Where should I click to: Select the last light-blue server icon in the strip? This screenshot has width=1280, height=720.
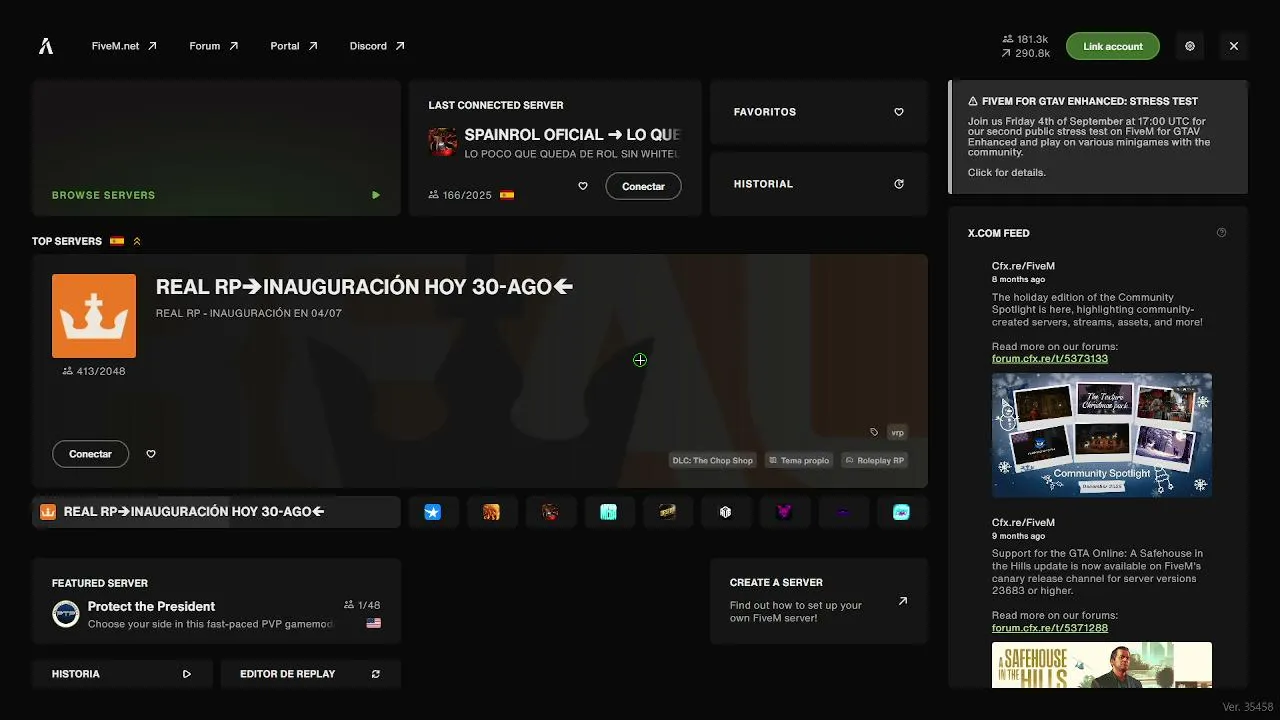point(901,512)
